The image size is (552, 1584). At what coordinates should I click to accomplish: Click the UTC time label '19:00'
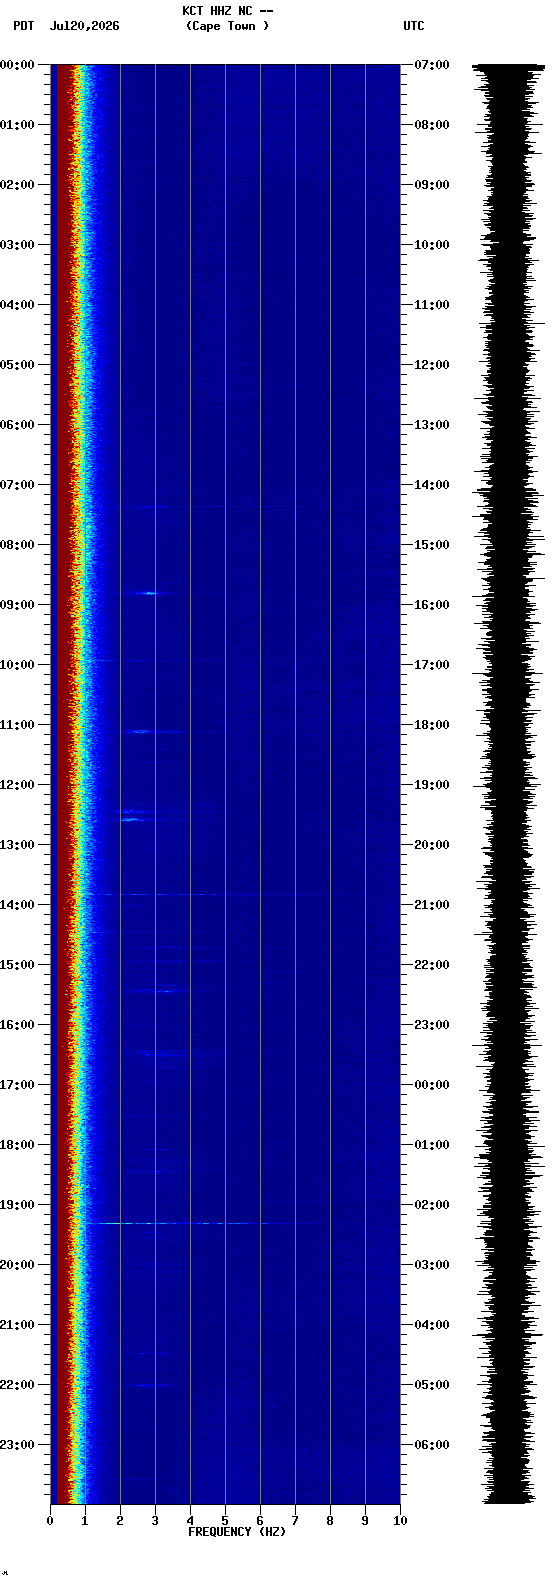[431, 785]
